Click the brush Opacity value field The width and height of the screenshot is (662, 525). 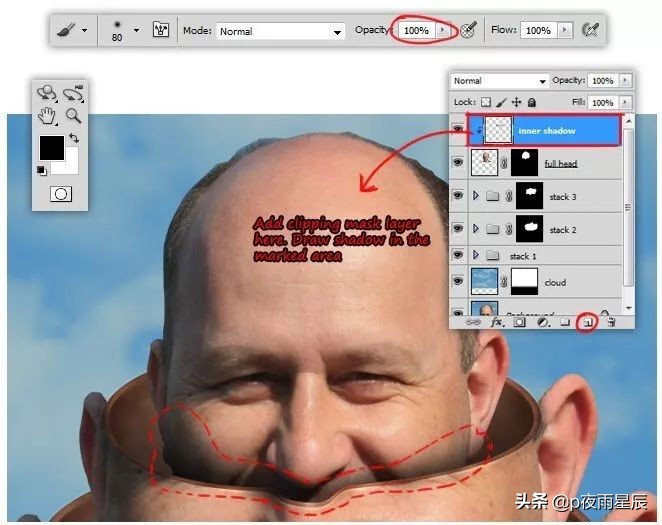point(415,31)
